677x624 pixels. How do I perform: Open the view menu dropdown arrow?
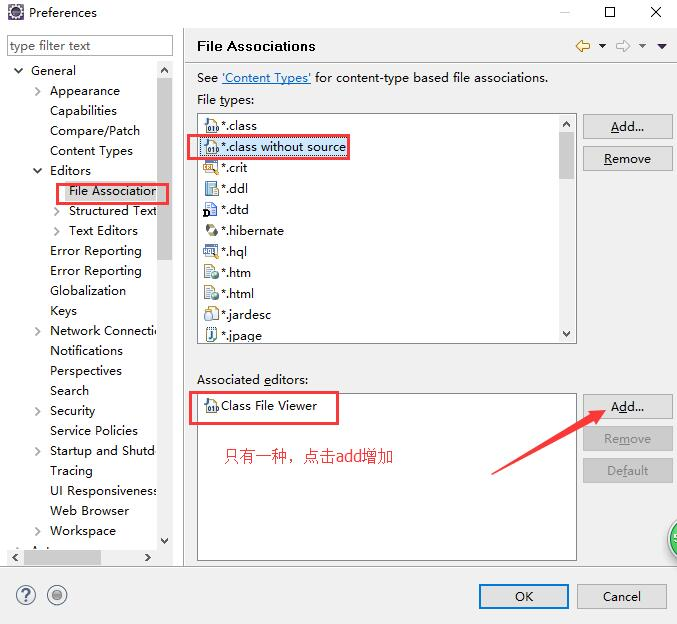pyautogui.click(x=662, y=46)
